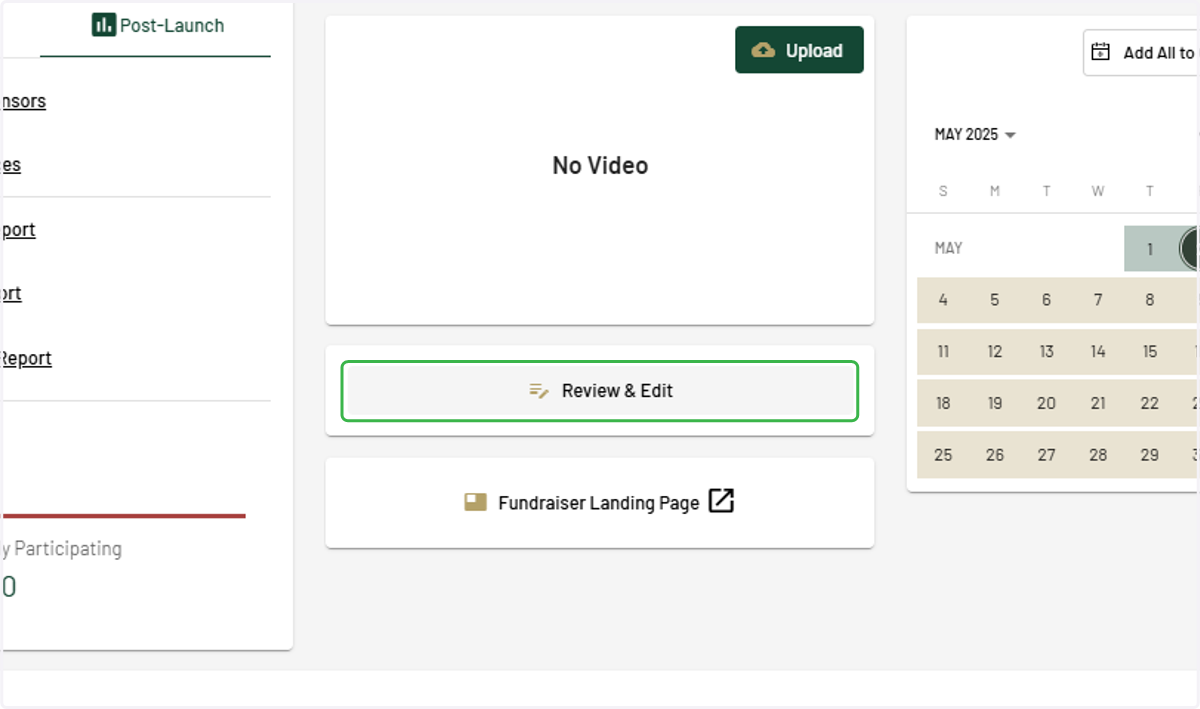Click the "No Video" placeholder text
The width and height of the screenshot is (1200, 709).
tap(600, 166)
